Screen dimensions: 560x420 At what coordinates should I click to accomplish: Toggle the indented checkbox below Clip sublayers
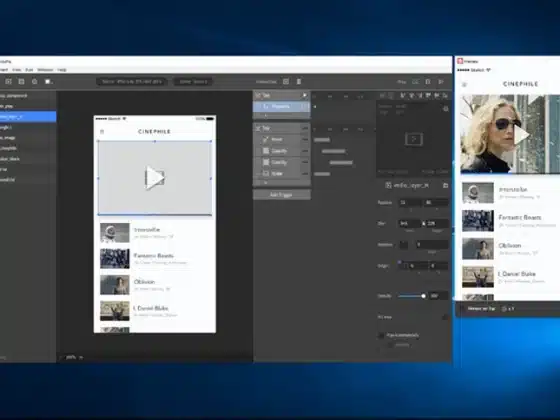[x=390, y=345]
